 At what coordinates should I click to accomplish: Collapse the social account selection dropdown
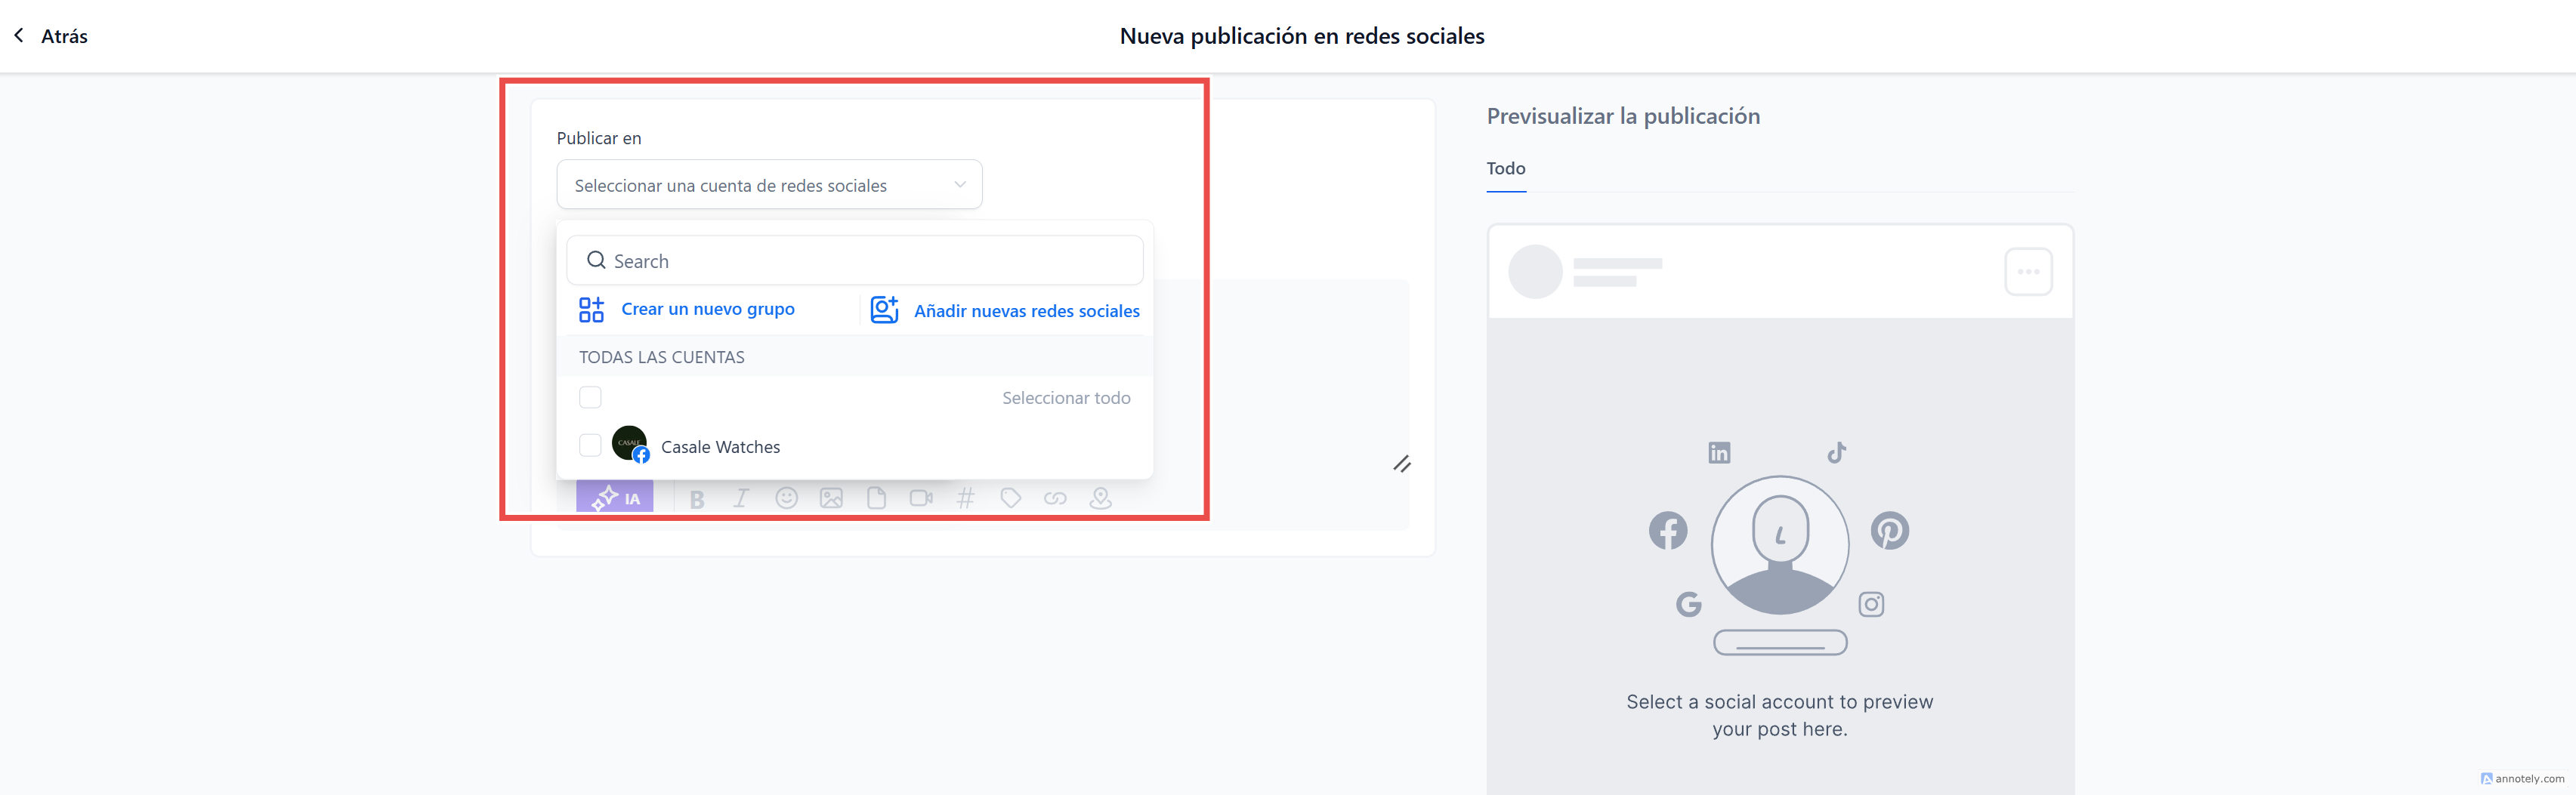pyautogui.click(x=959, y=185)
